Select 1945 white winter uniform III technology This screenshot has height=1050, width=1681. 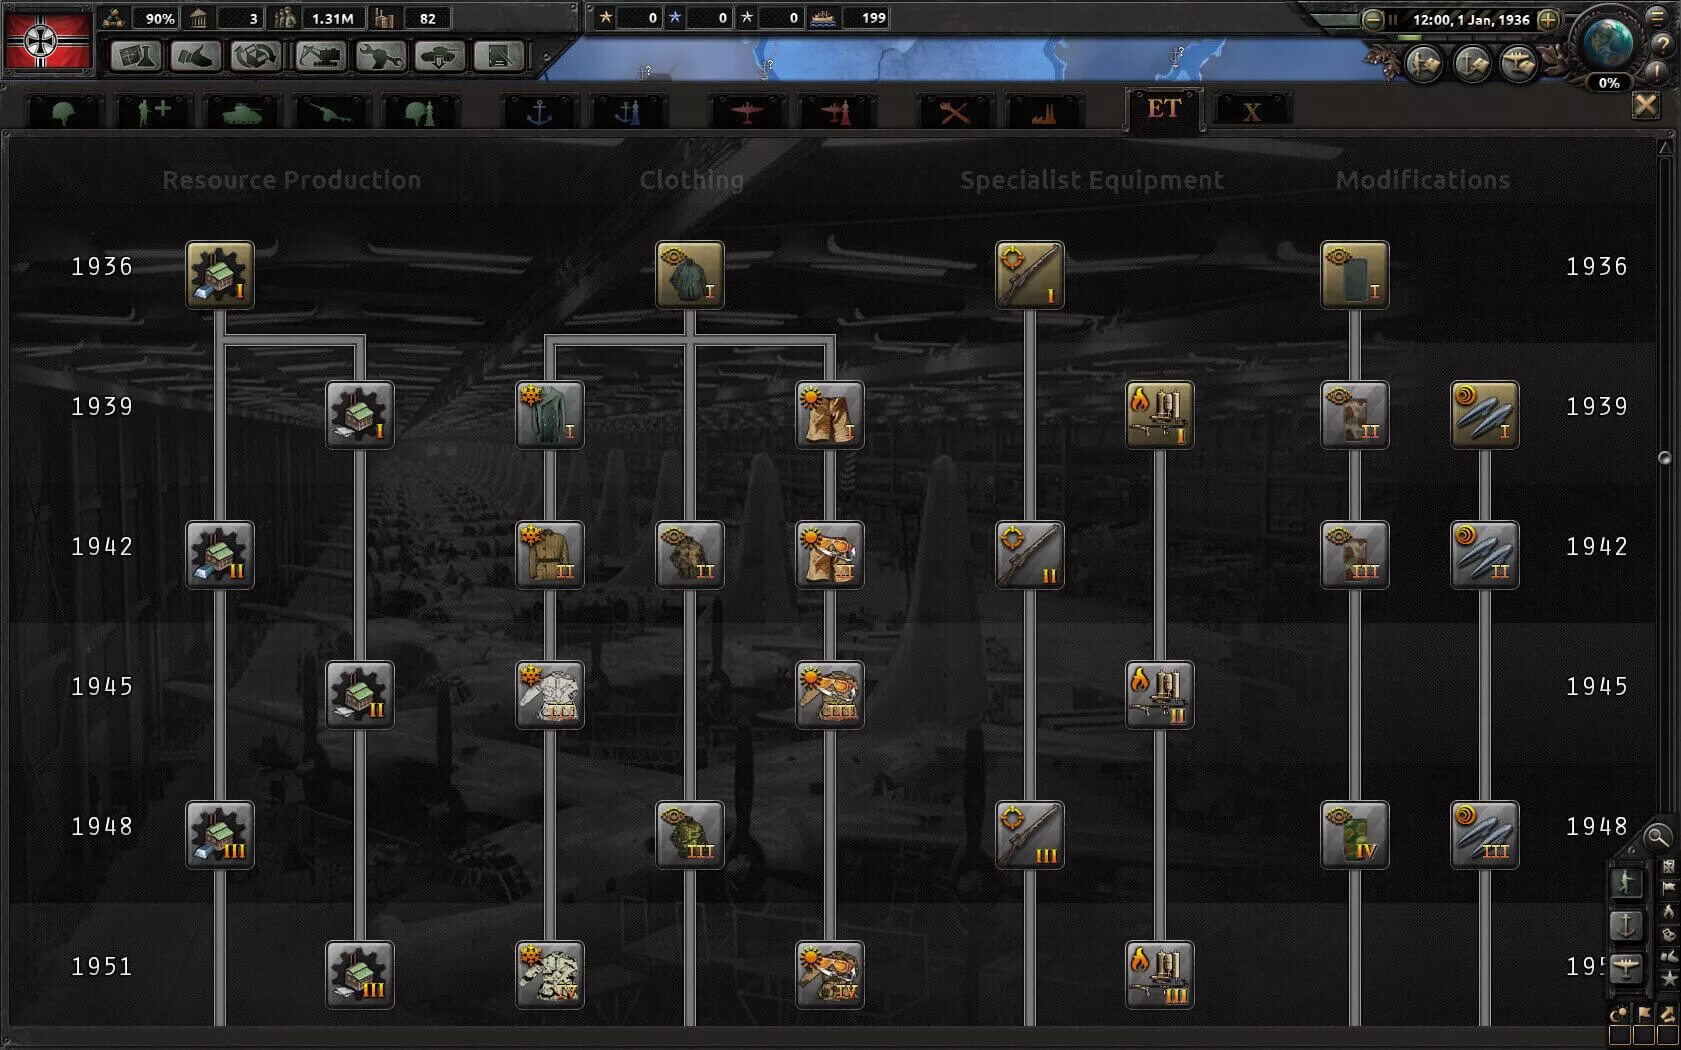point(550,694)
